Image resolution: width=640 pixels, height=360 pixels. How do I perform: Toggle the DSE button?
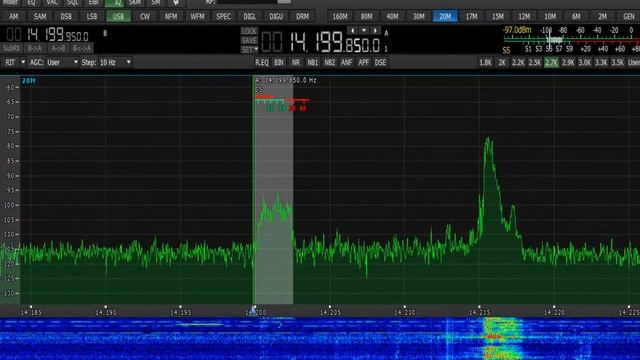click(380, 62)
